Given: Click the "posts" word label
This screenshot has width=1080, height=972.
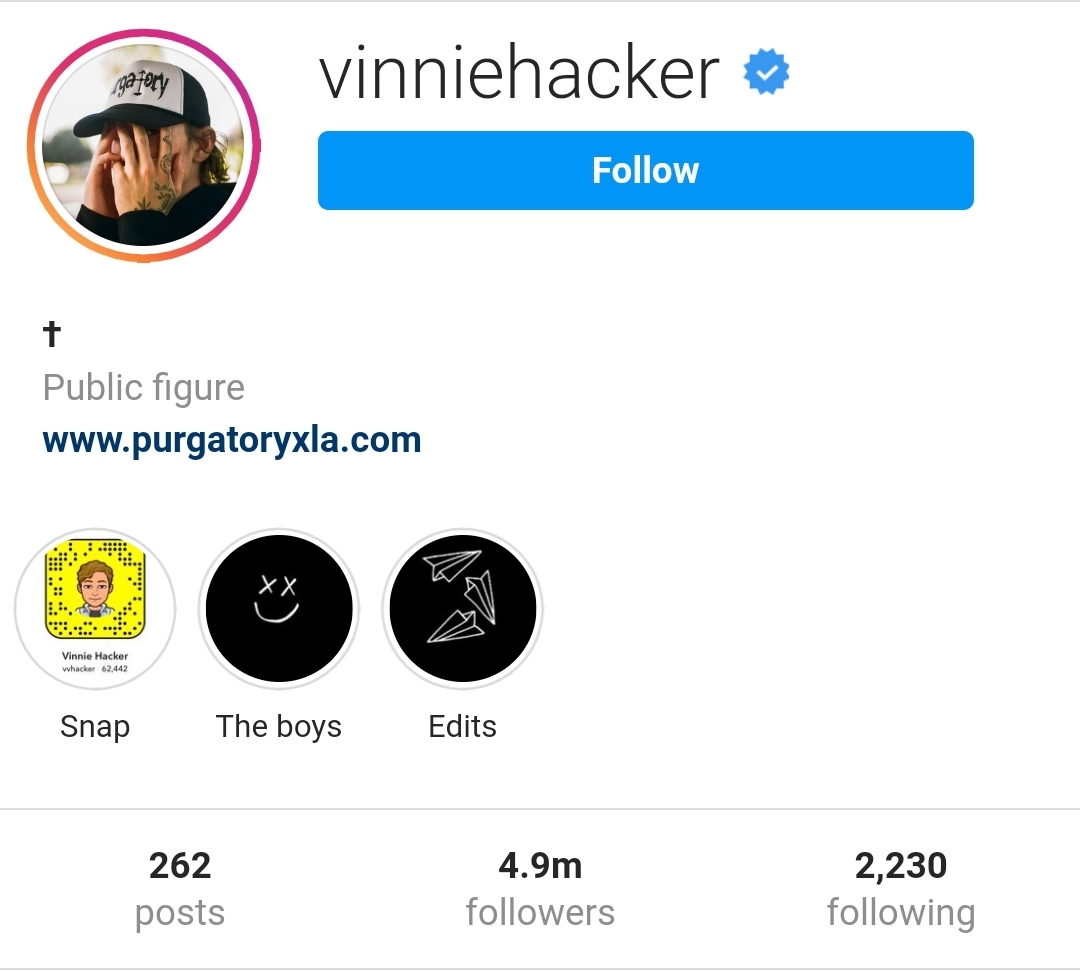Looking at the screenshot, I should 180,913.
